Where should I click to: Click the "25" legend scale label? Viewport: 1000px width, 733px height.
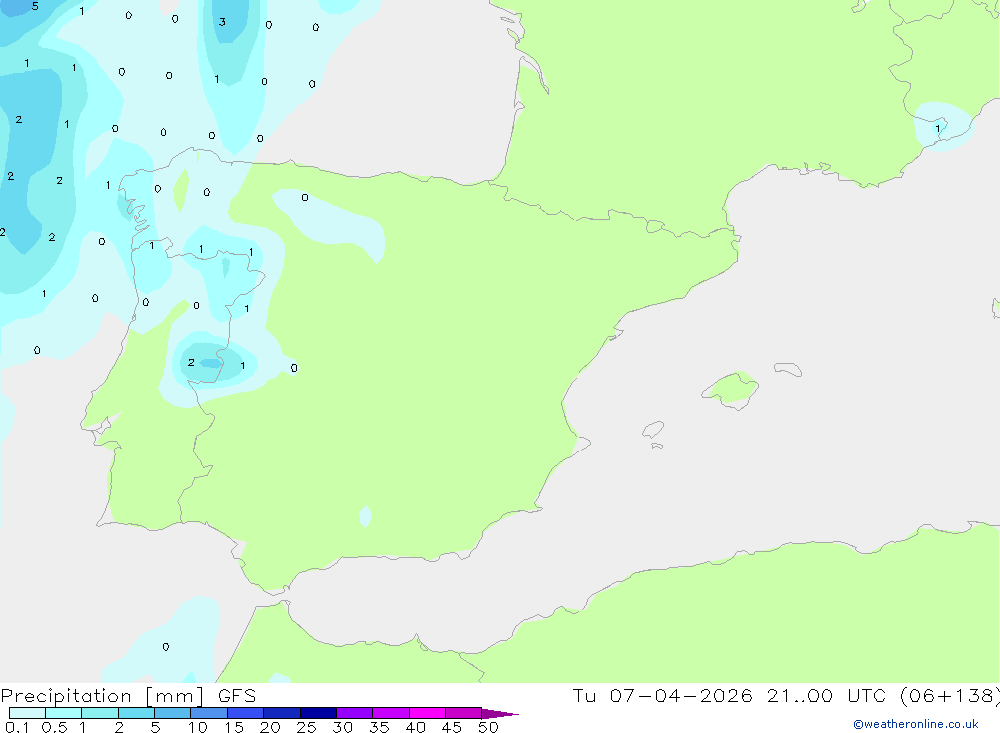pos(306,727)
